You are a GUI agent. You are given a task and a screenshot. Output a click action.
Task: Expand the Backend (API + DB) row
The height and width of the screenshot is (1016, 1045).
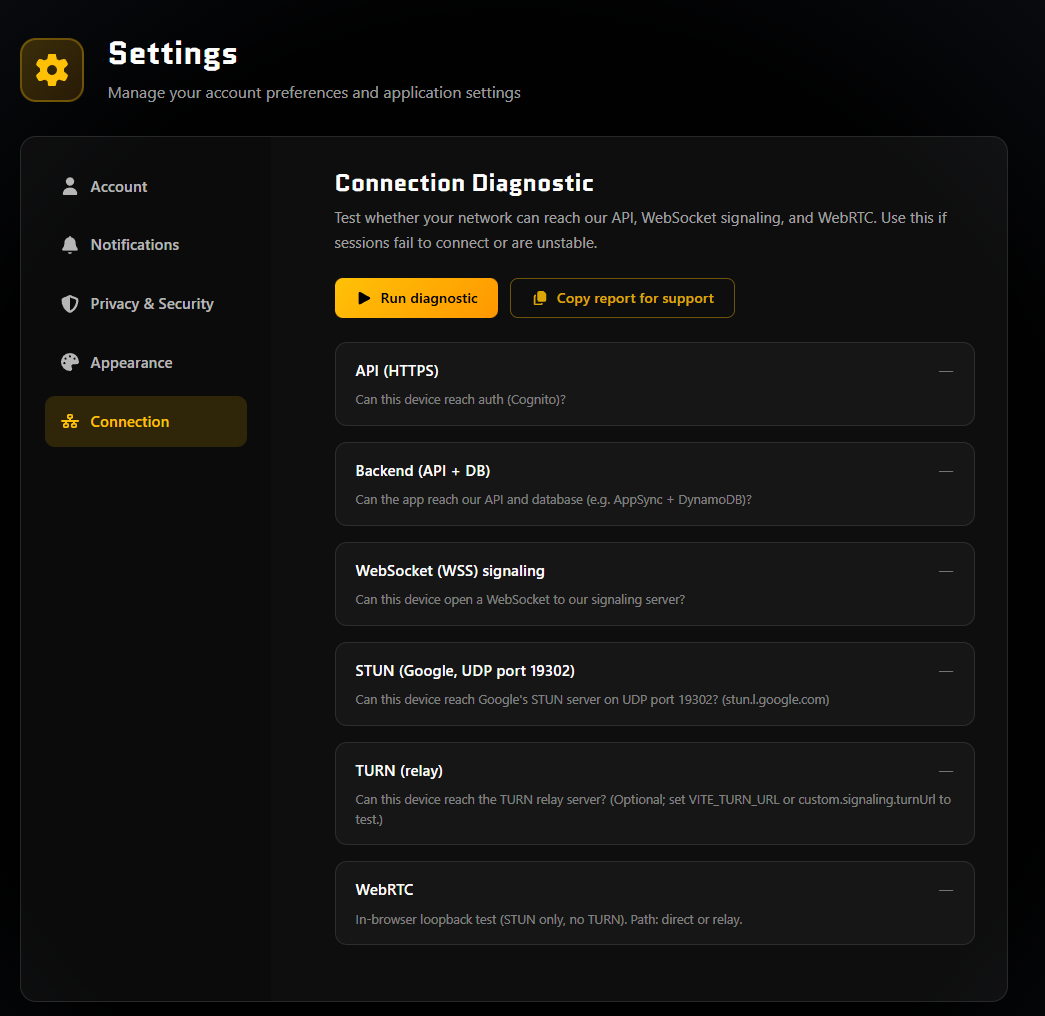(x=654, y=484)
